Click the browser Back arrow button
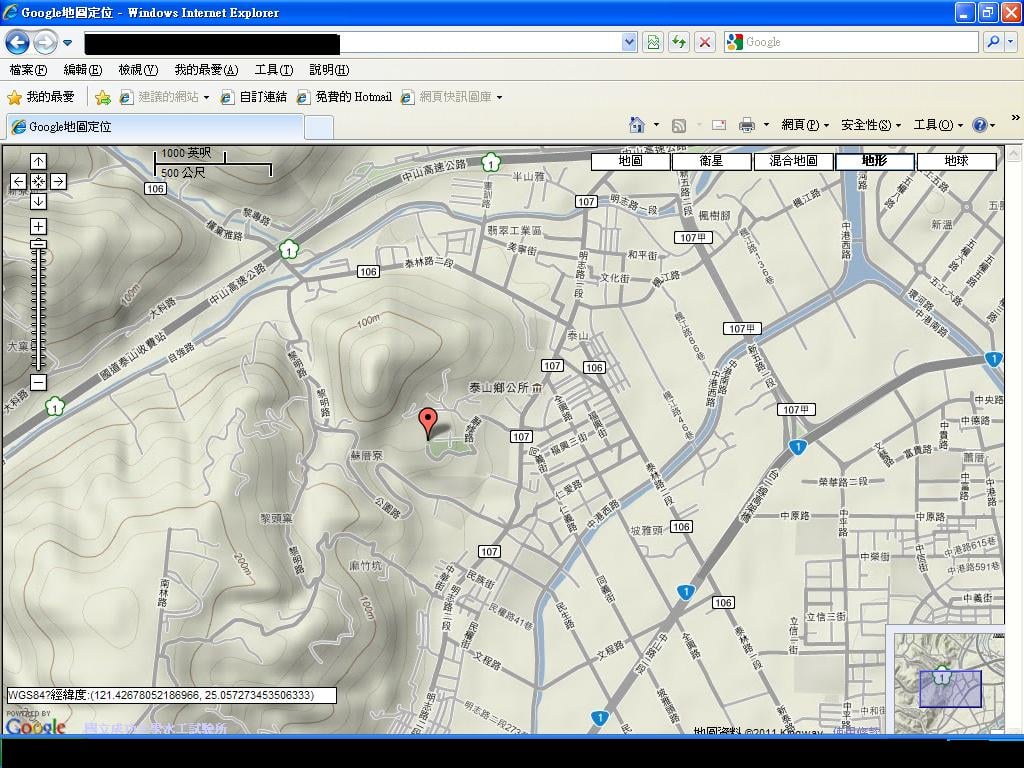Viewport: 1024px width, 768px height. pos(17,42)
